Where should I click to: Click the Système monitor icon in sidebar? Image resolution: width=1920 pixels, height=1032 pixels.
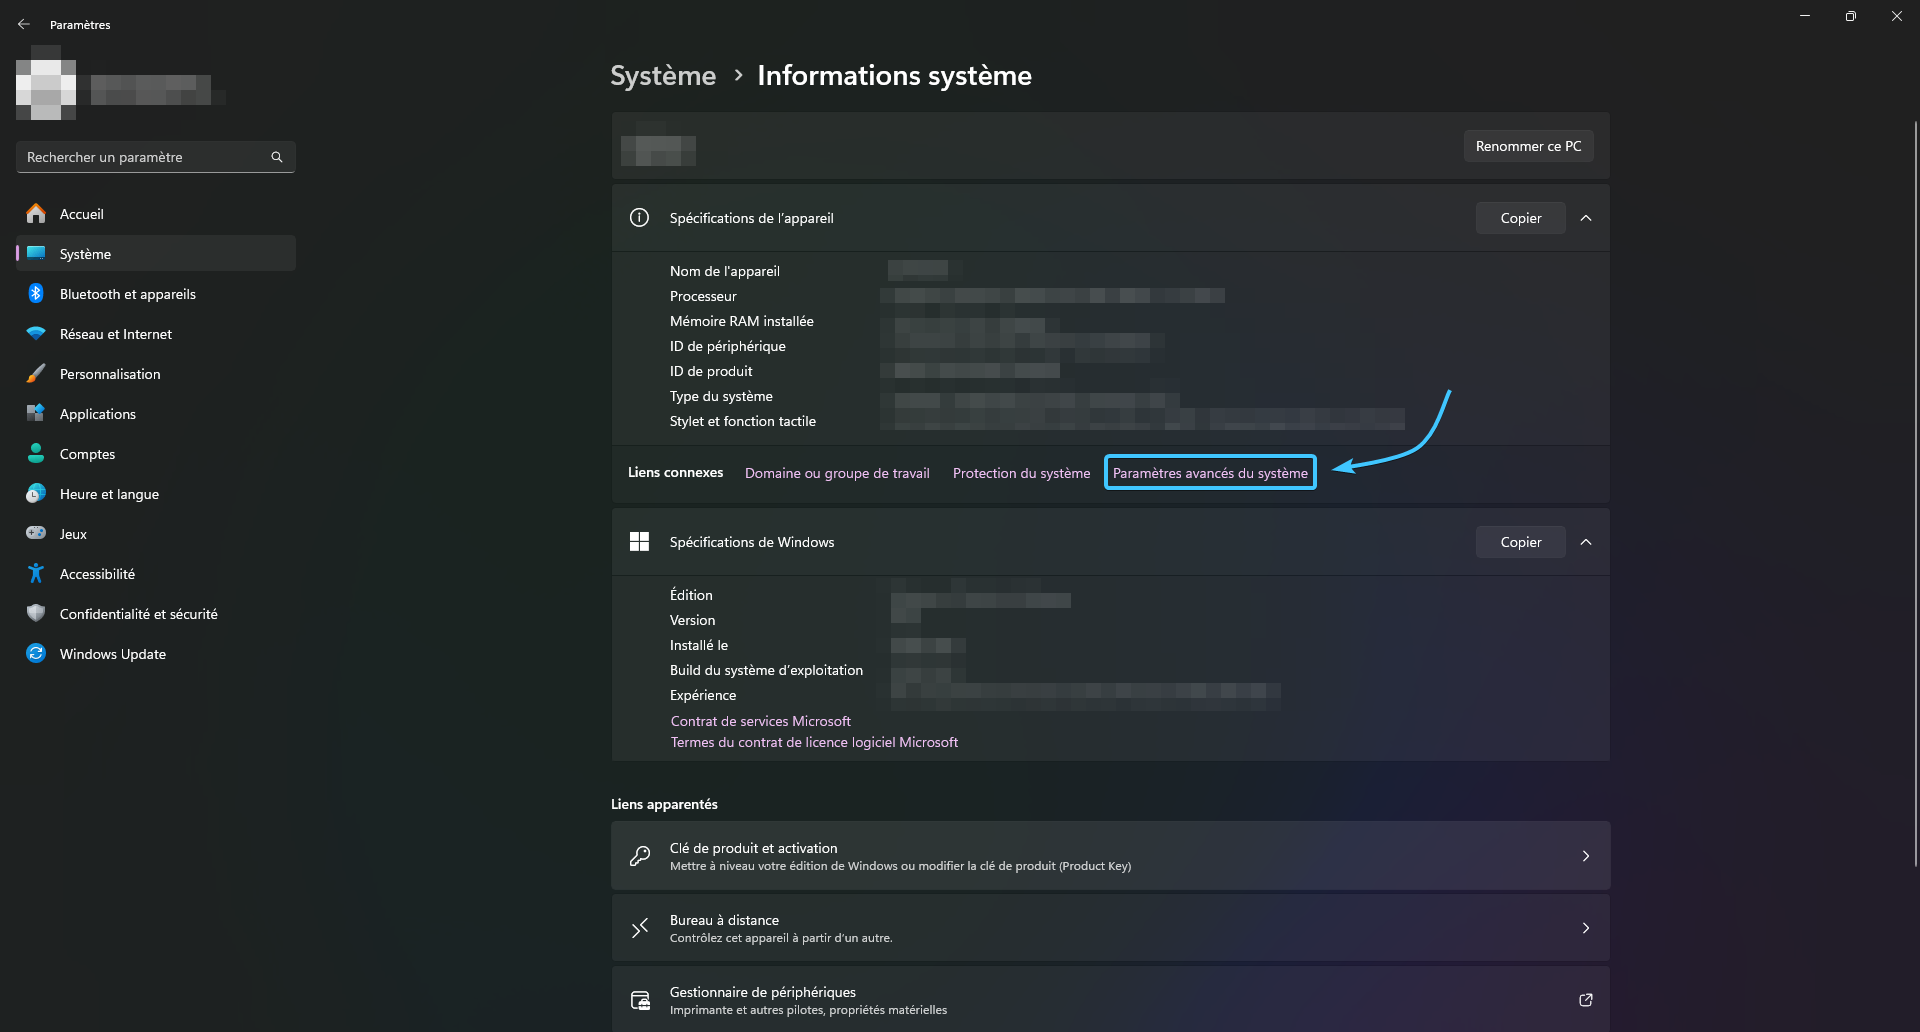pos(36,253)
